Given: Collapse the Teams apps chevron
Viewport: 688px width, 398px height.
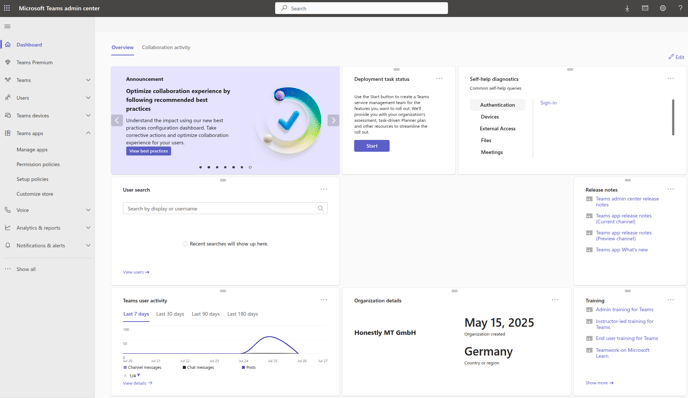Looking at the screenshot, I should (88, 133).
